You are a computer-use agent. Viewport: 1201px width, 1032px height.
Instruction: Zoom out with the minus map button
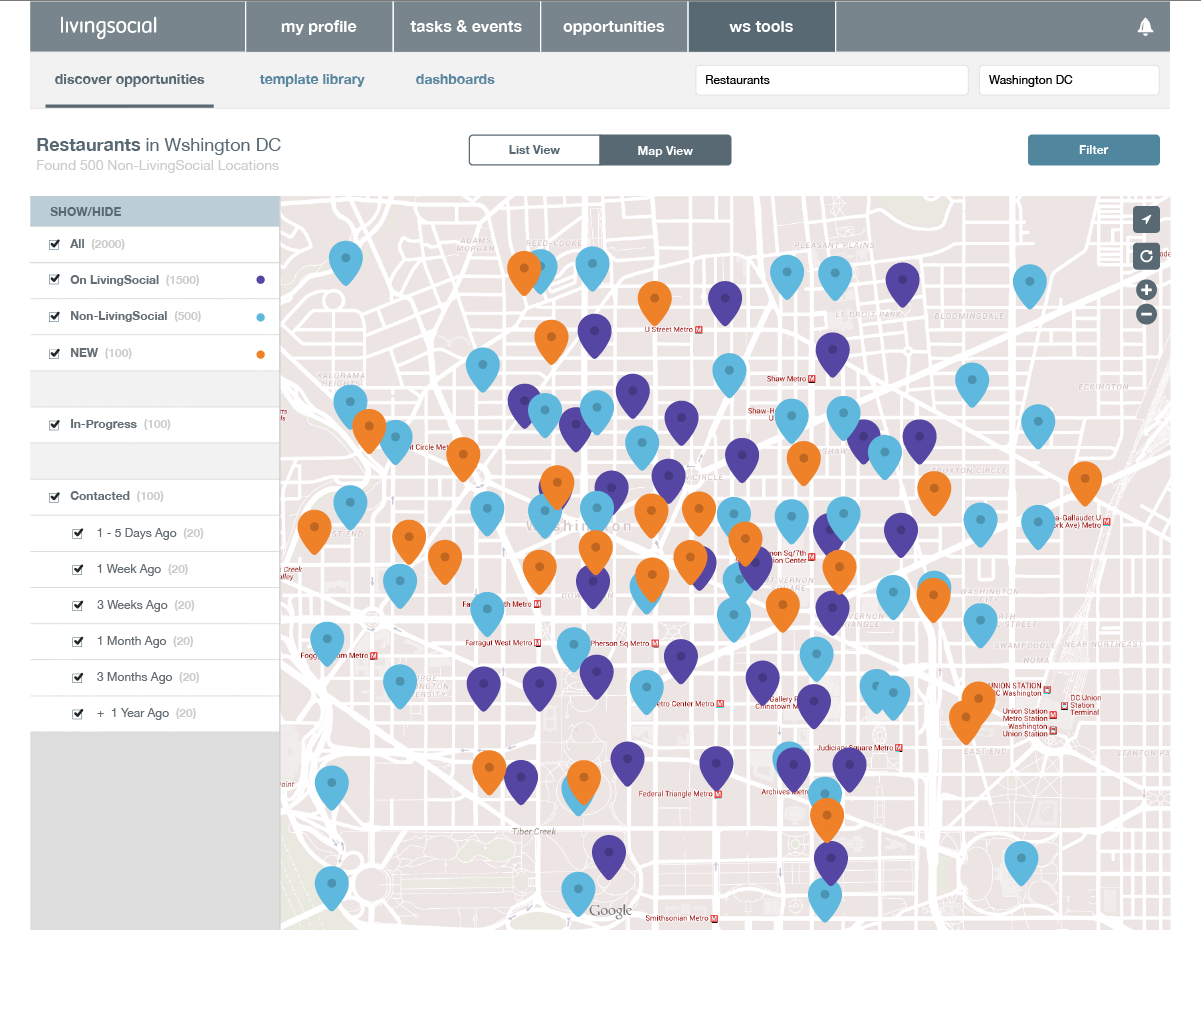[x=1147, y=314]
